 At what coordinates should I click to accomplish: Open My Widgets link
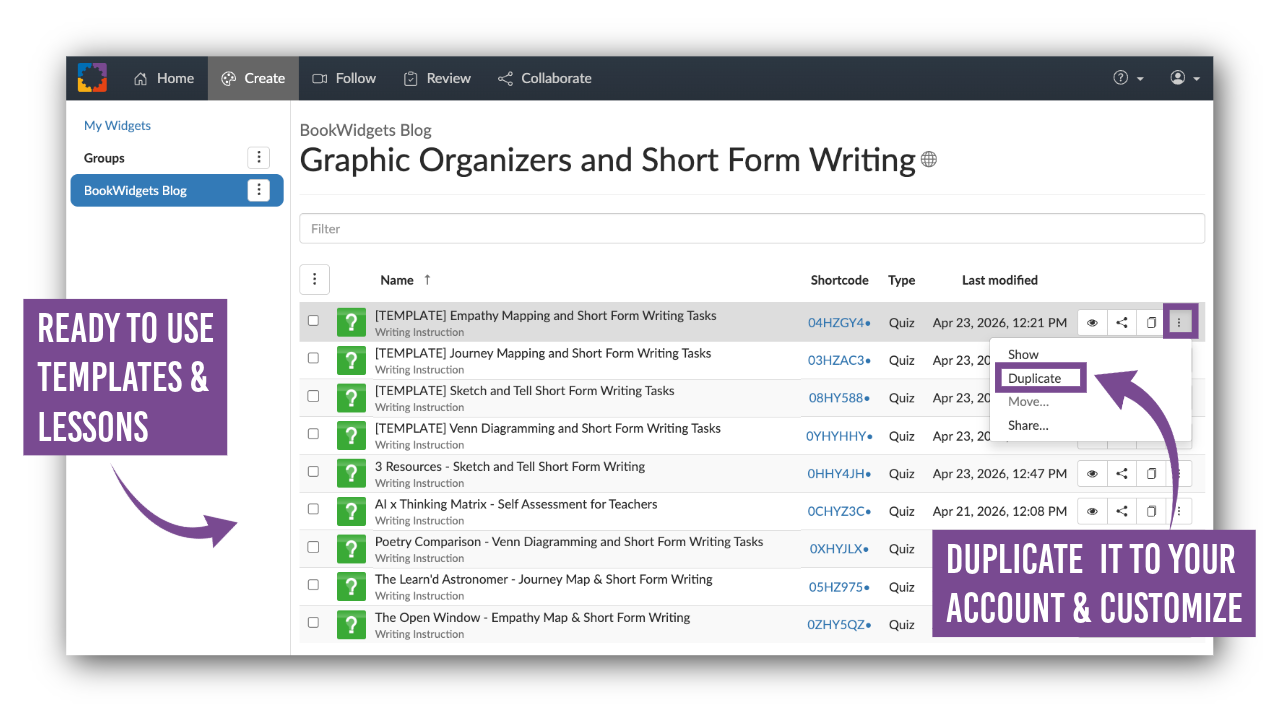[117, 125]
